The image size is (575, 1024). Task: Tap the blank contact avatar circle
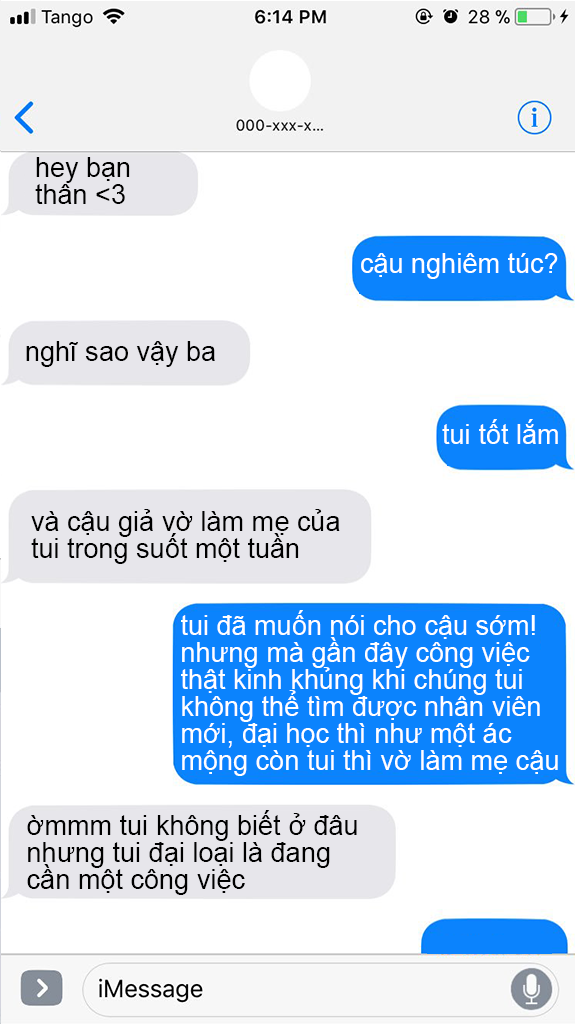[280, 81]
